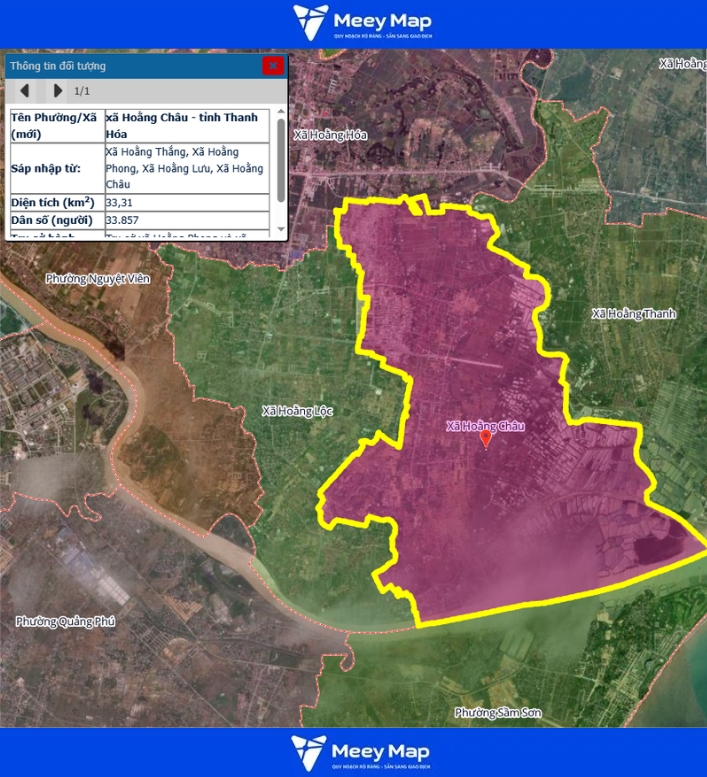Select the Xã Hoằng Thanh map label

[x=633, y=314]
